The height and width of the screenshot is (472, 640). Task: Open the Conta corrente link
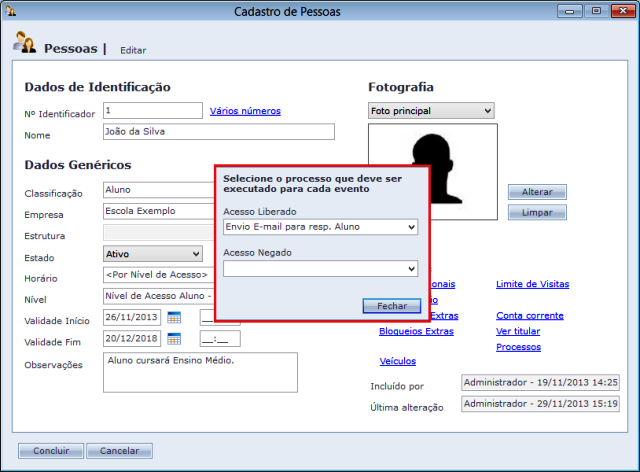[x=530, y=316]
